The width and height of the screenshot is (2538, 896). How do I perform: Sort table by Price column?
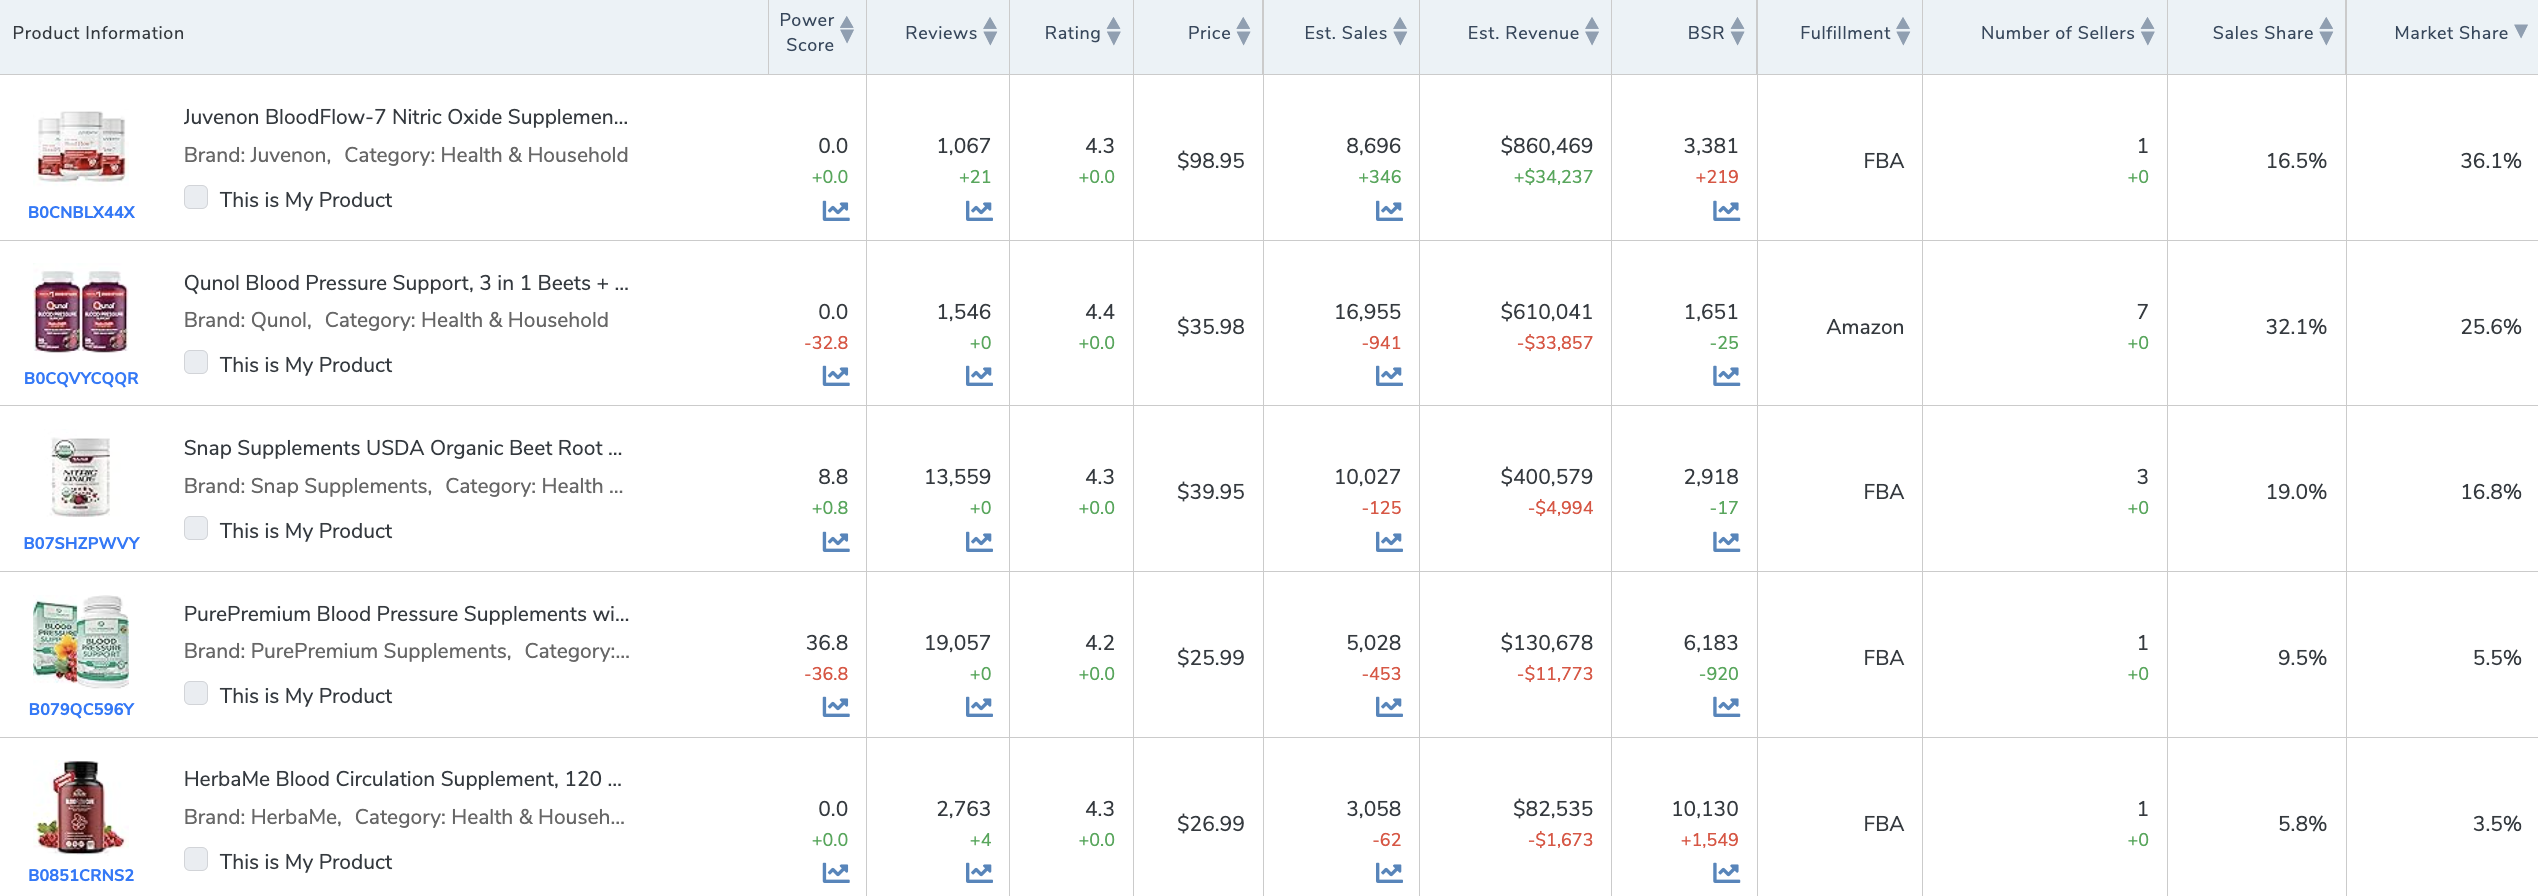(x=1244, y=32)
